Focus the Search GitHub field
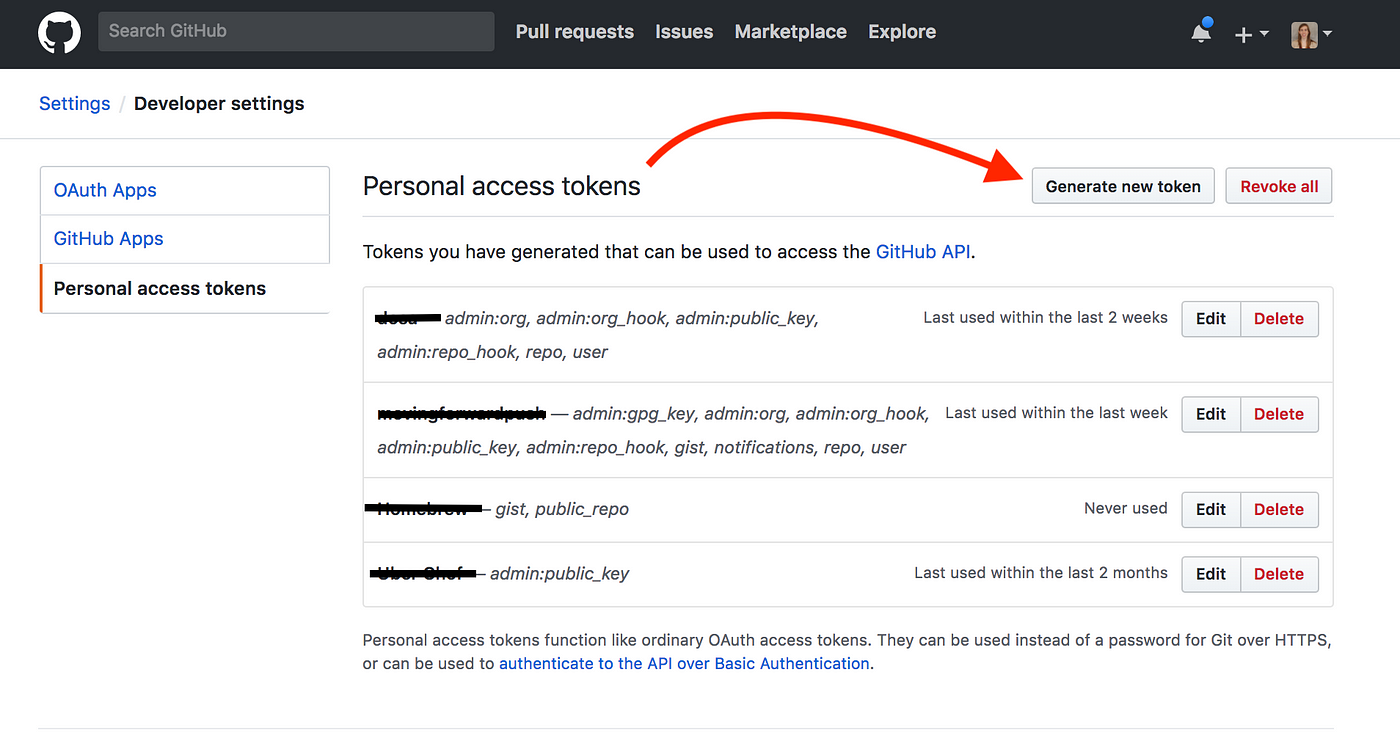 pos(296,31)
